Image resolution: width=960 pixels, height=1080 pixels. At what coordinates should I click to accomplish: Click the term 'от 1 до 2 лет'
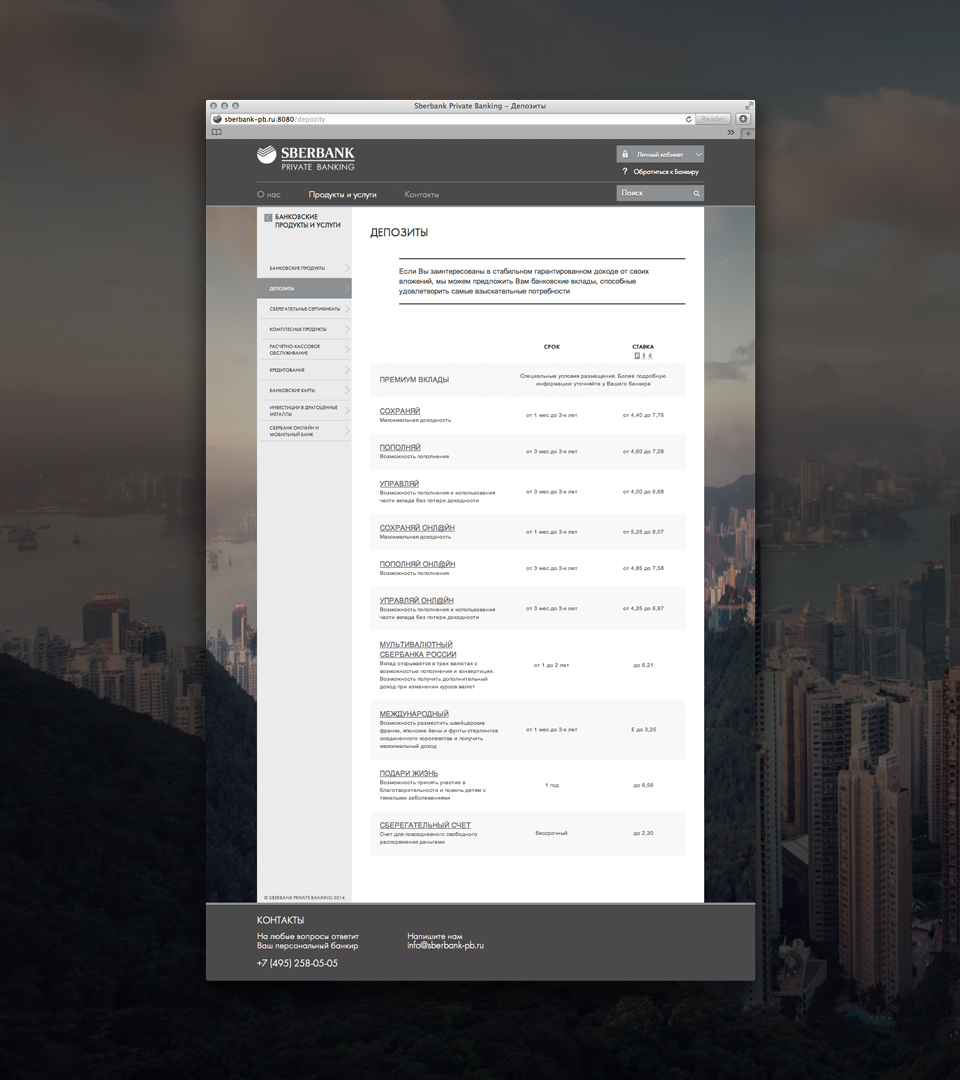[x=552, y=665]
